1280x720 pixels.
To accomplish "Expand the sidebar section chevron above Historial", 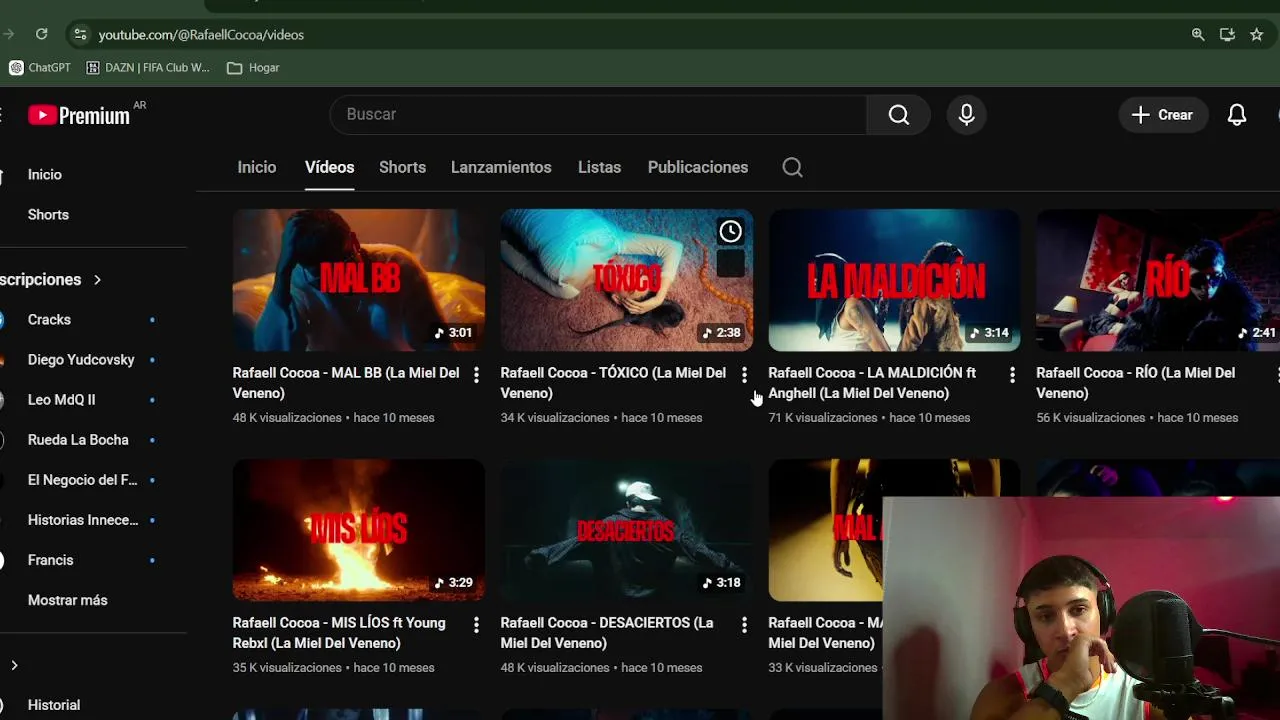I will [x=14, y=665].
